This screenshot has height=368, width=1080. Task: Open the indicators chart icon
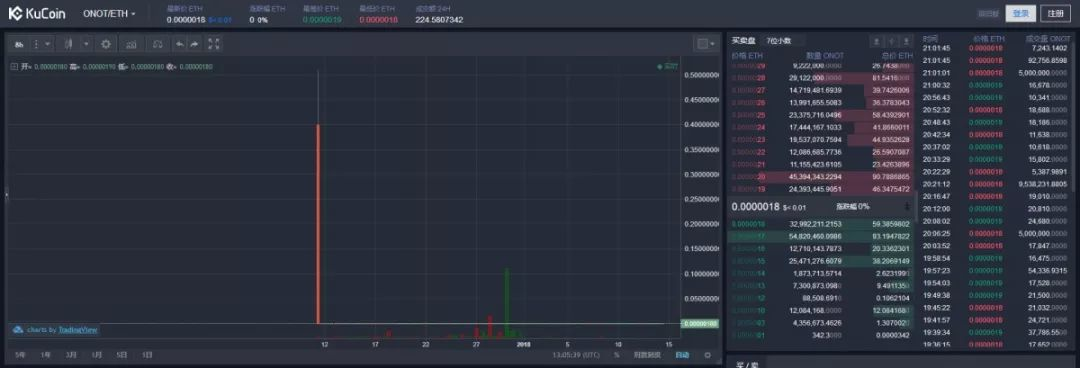pos(131,44)
